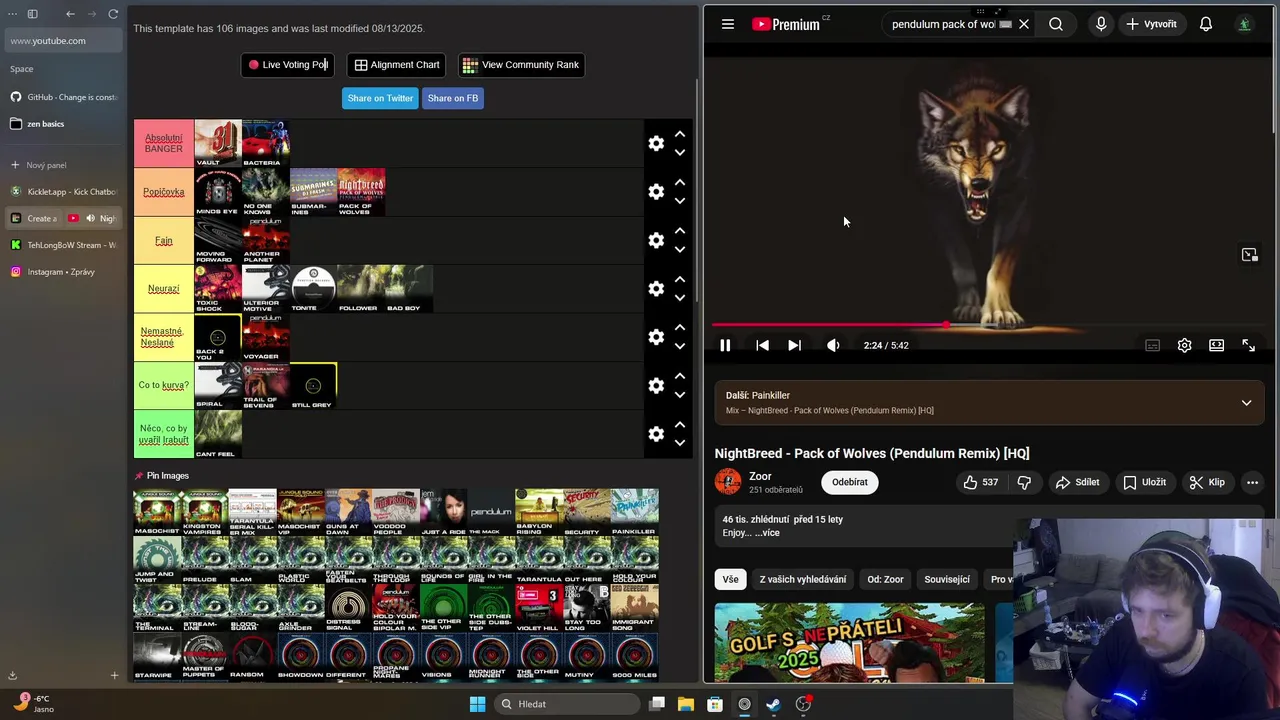
Task: Enter fullscreen on the video player
Action: point(1248,345)
